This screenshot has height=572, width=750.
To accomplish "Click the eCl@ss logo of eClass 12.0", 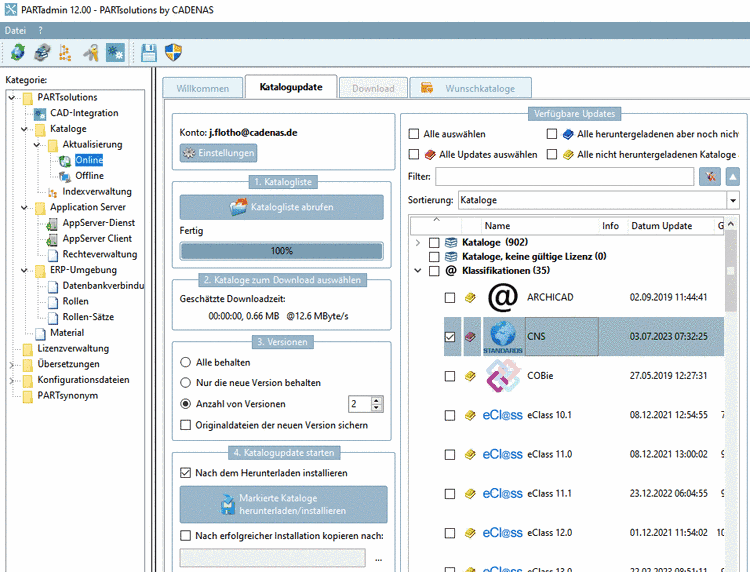I will pos(502,533).
